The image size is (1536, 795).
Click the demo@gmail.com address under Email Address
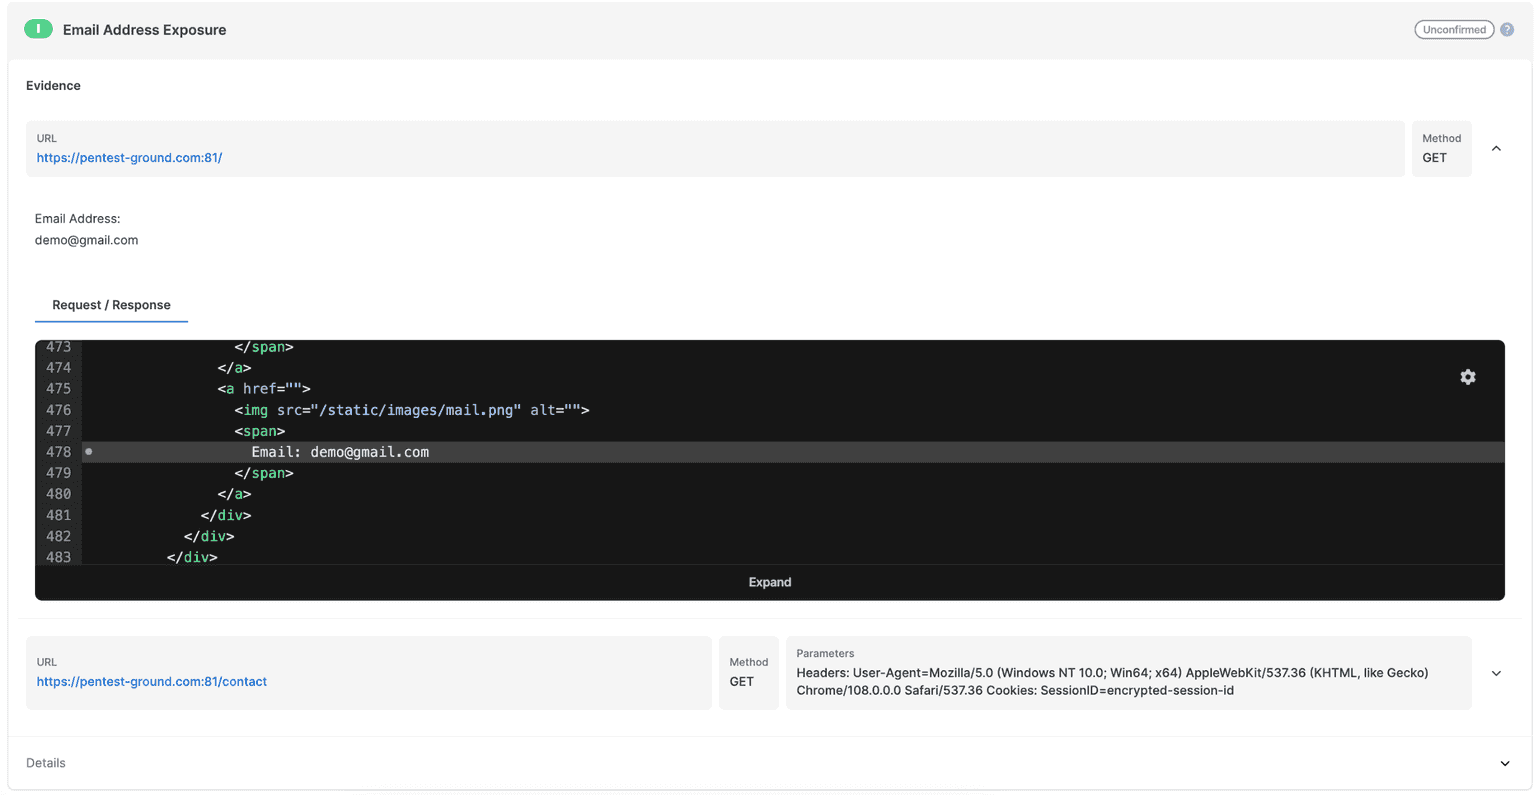tap(86, 240)
